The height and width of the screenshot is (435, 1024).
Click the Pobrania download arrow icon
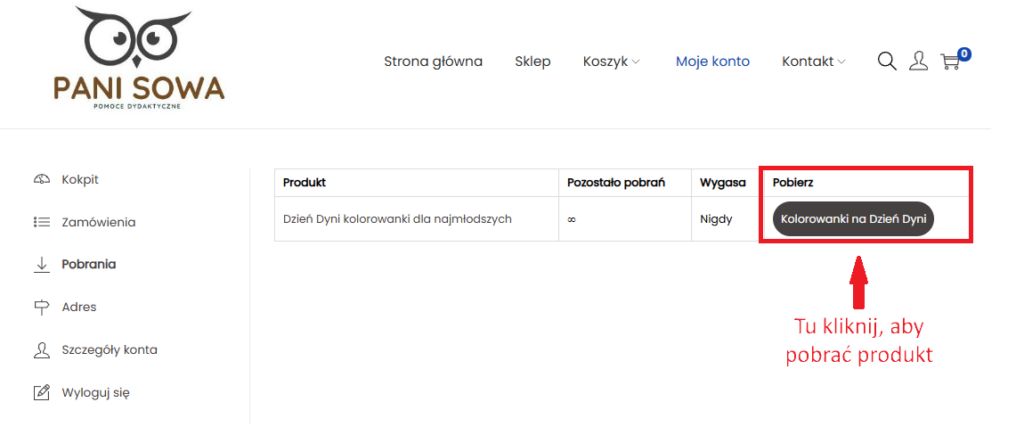[42, 265]
